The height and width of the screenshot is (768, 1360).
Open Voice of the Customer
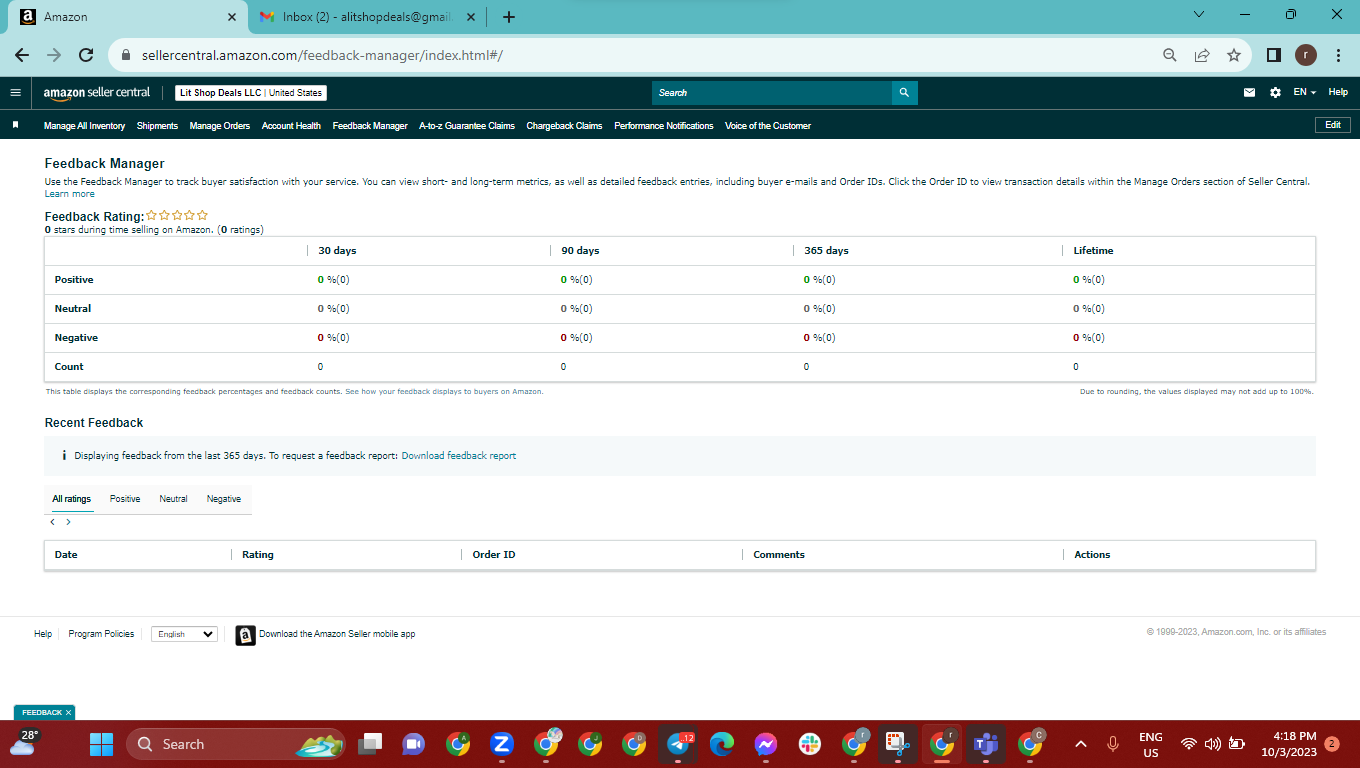[x=768, y=126]
